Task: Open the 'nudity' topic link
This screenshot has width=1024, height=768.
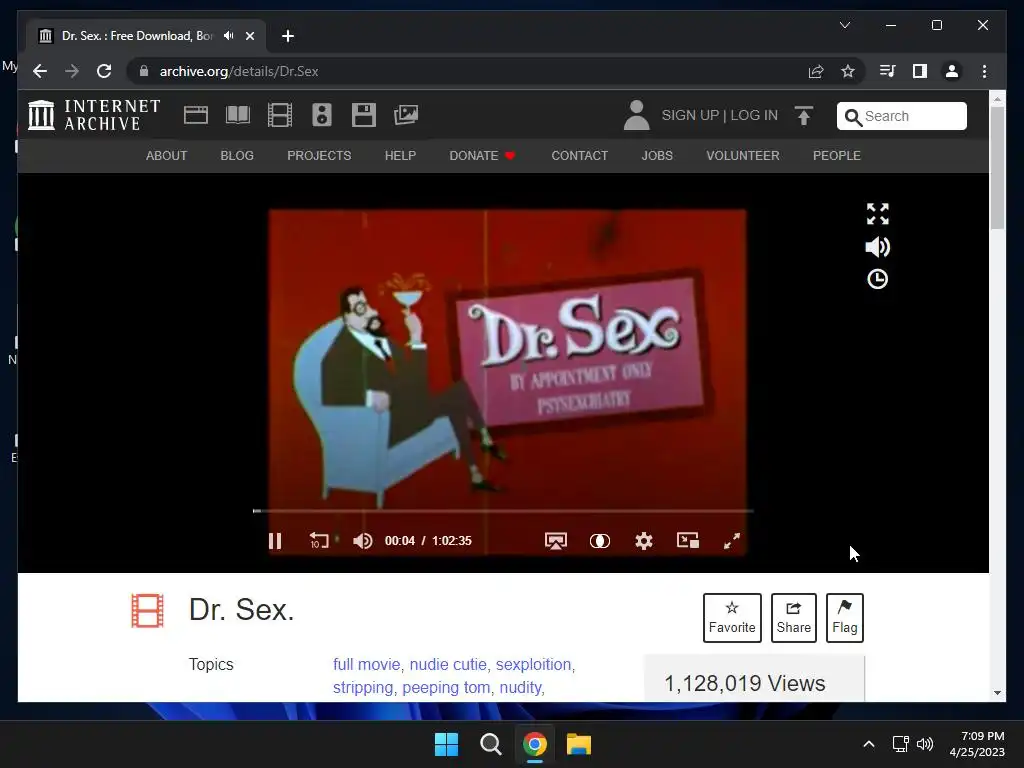Action: coord(520,688)
